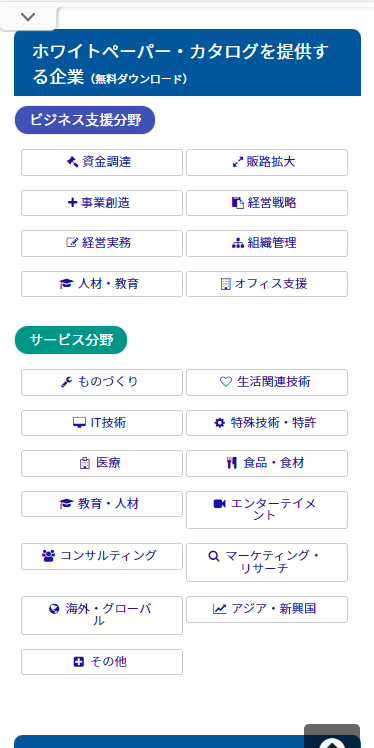
Task: Open the 経営戦略 category
Action: 267,203
